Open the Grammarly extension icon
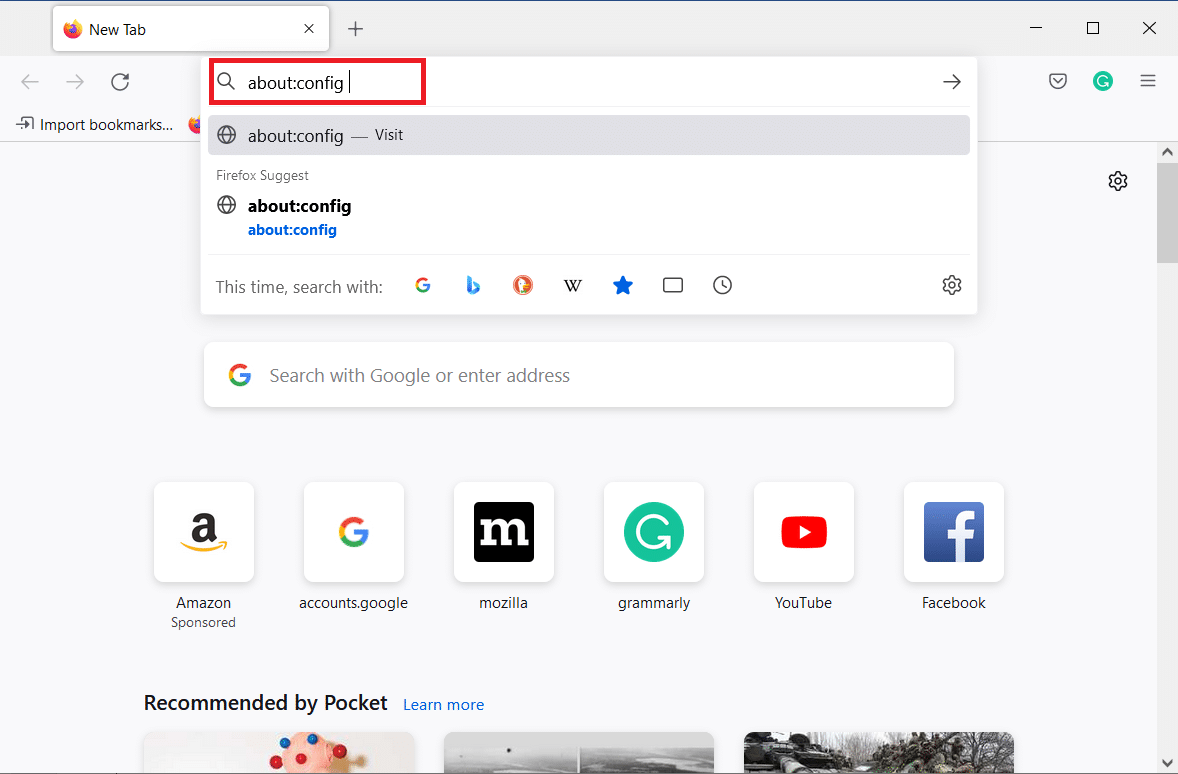The width and height of the screenshot is (1178, 774). pyautogui.click(x=1103, y=81)
